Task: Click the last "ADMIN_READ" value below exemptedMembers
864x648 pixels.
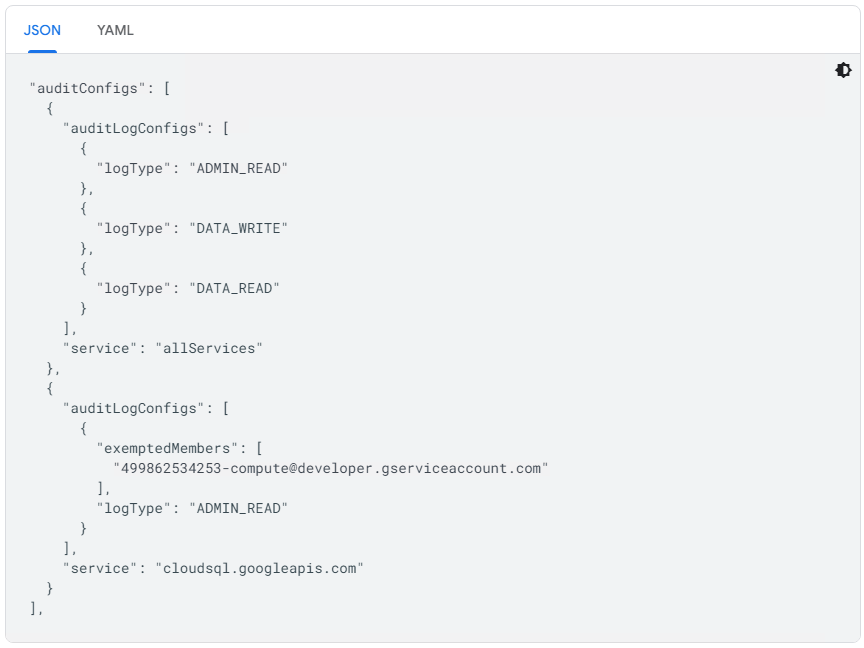Action: (238, 508)
